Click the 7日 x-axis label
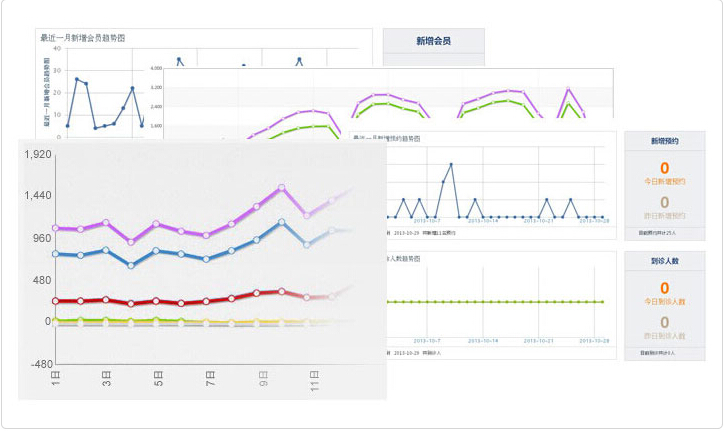This screenshot has width=727, height=432. (x=210, y=378)
